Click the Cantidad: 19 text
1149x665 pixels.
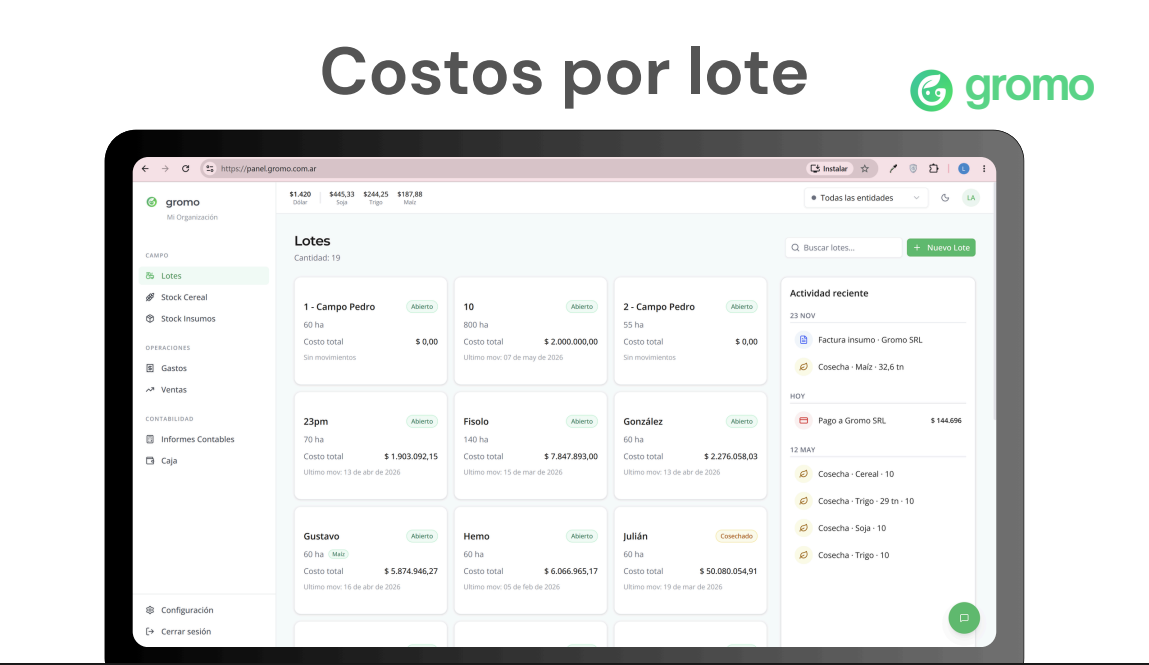click(317, 258)
